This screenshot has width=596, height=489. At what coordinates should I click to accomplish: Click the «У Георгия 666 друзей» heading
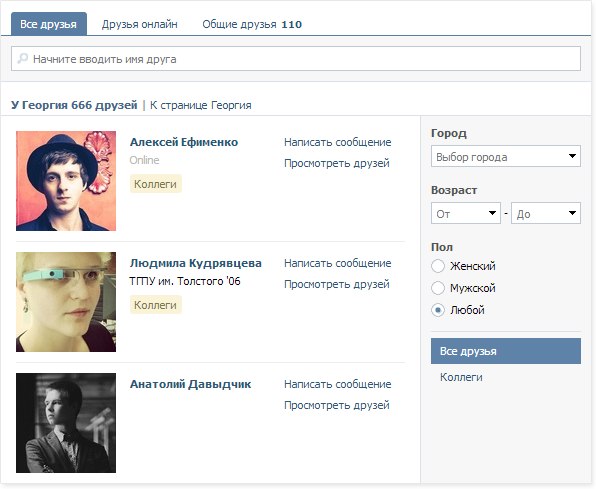coord(74,105)
